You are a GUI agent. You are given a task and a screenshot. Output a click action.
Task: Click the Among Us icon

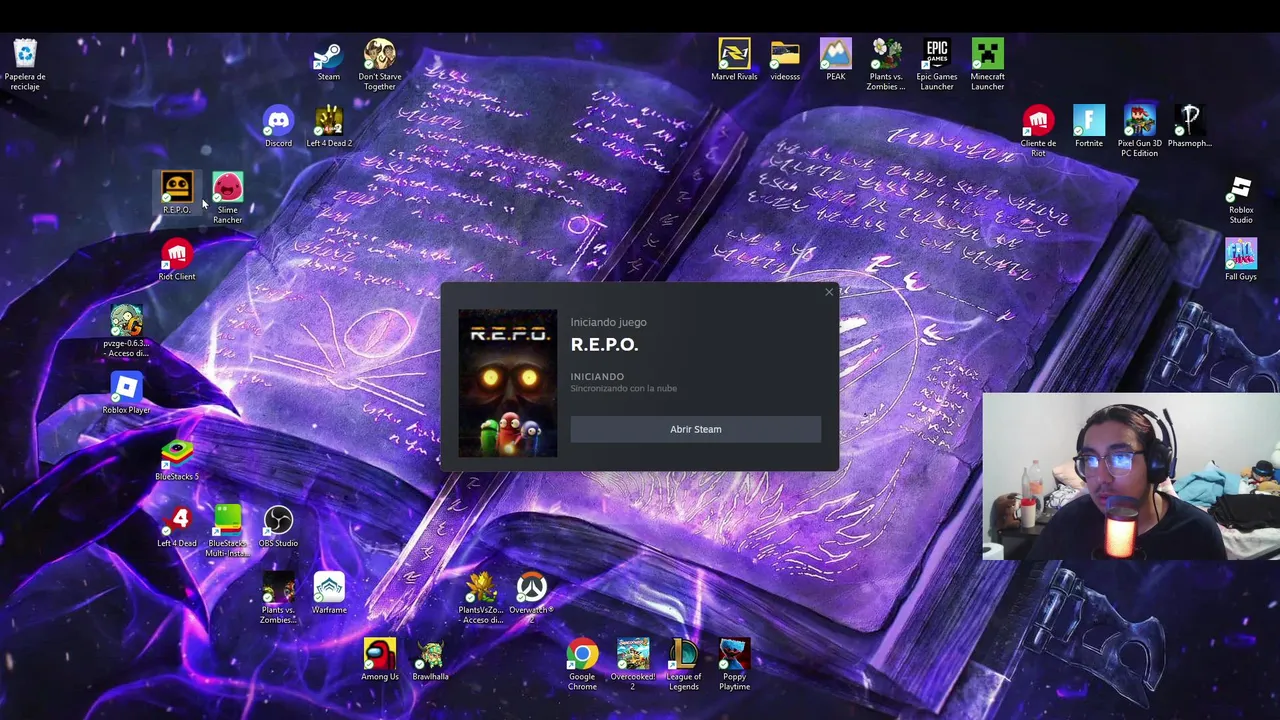click(380, 660)
